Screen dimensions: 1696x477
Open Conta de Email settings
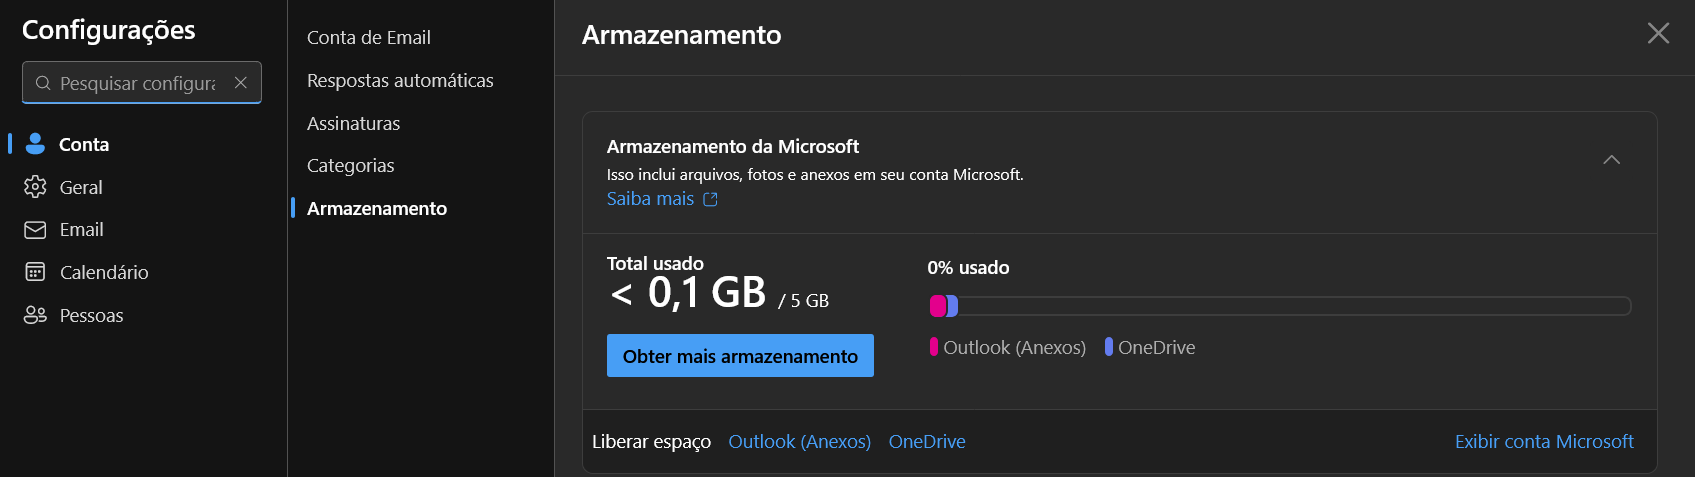tap(369, 37)
